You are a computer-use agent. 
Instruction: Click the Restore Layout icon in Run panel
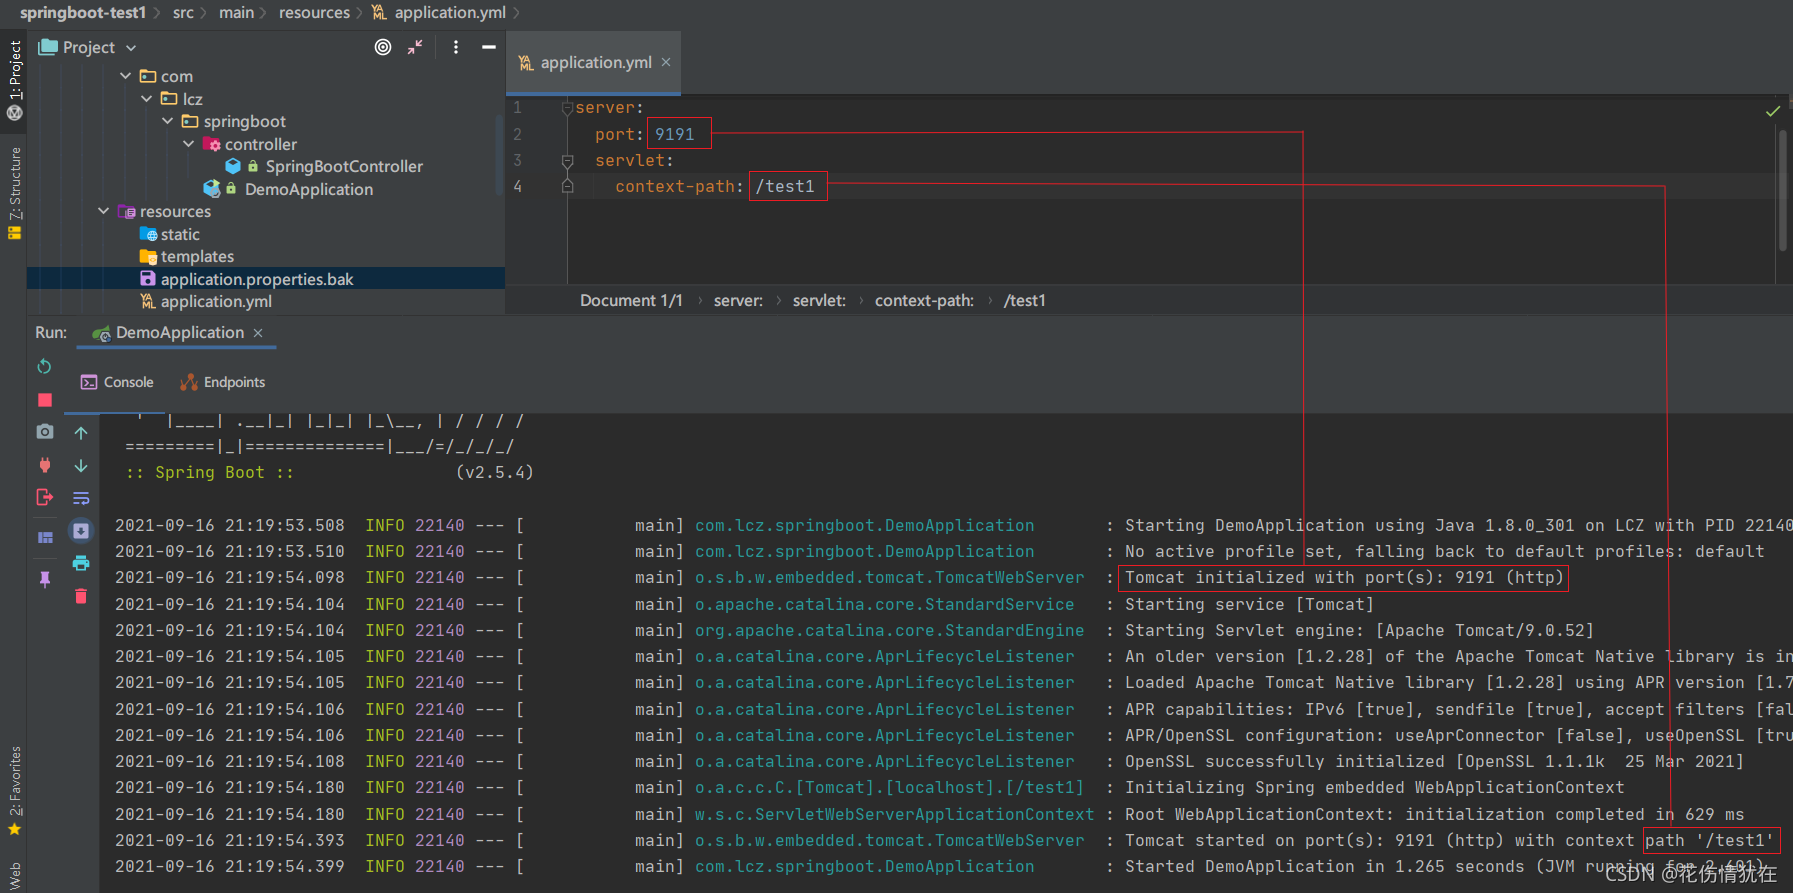click(44, 537)
